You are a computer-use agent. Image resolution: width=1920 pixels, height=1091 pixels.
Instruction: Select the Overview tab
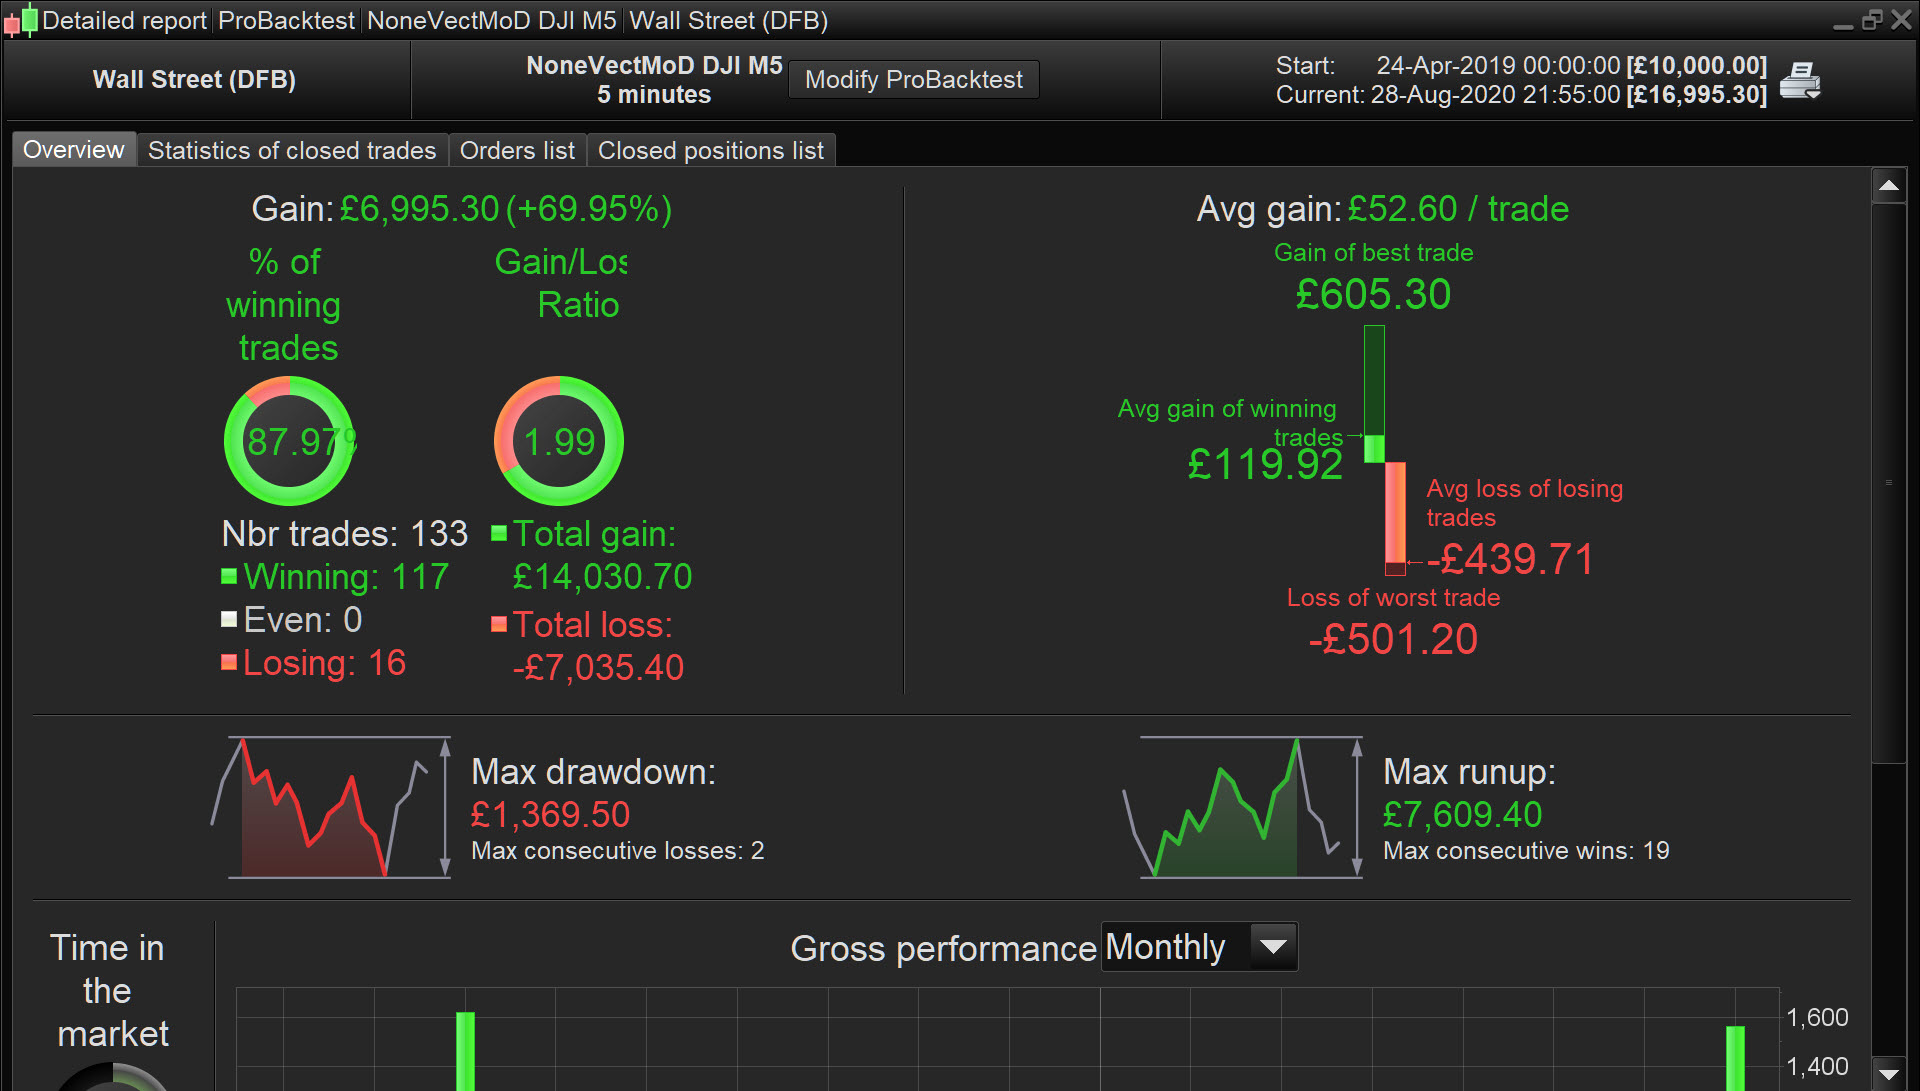pyautogui.click(x=74, y=150)
